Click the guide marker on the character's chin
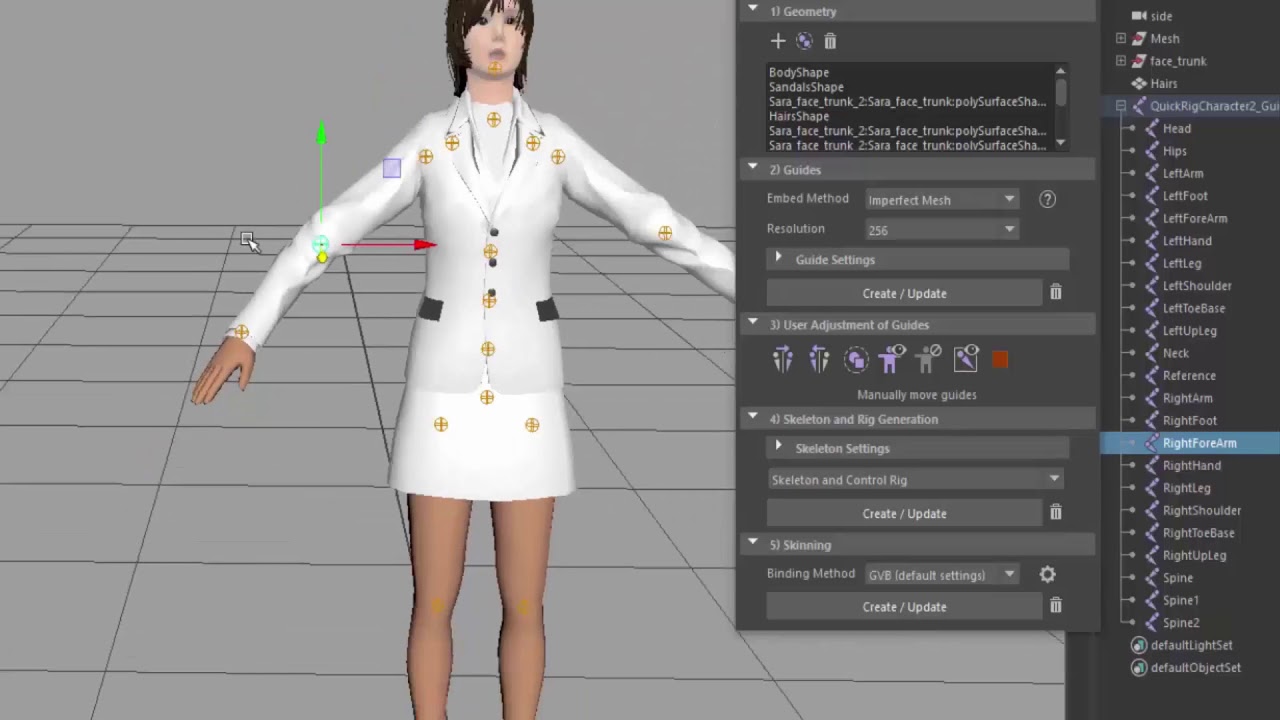Image resolution: width=1280 pixels, height=720 pixels. coord(494,68)
